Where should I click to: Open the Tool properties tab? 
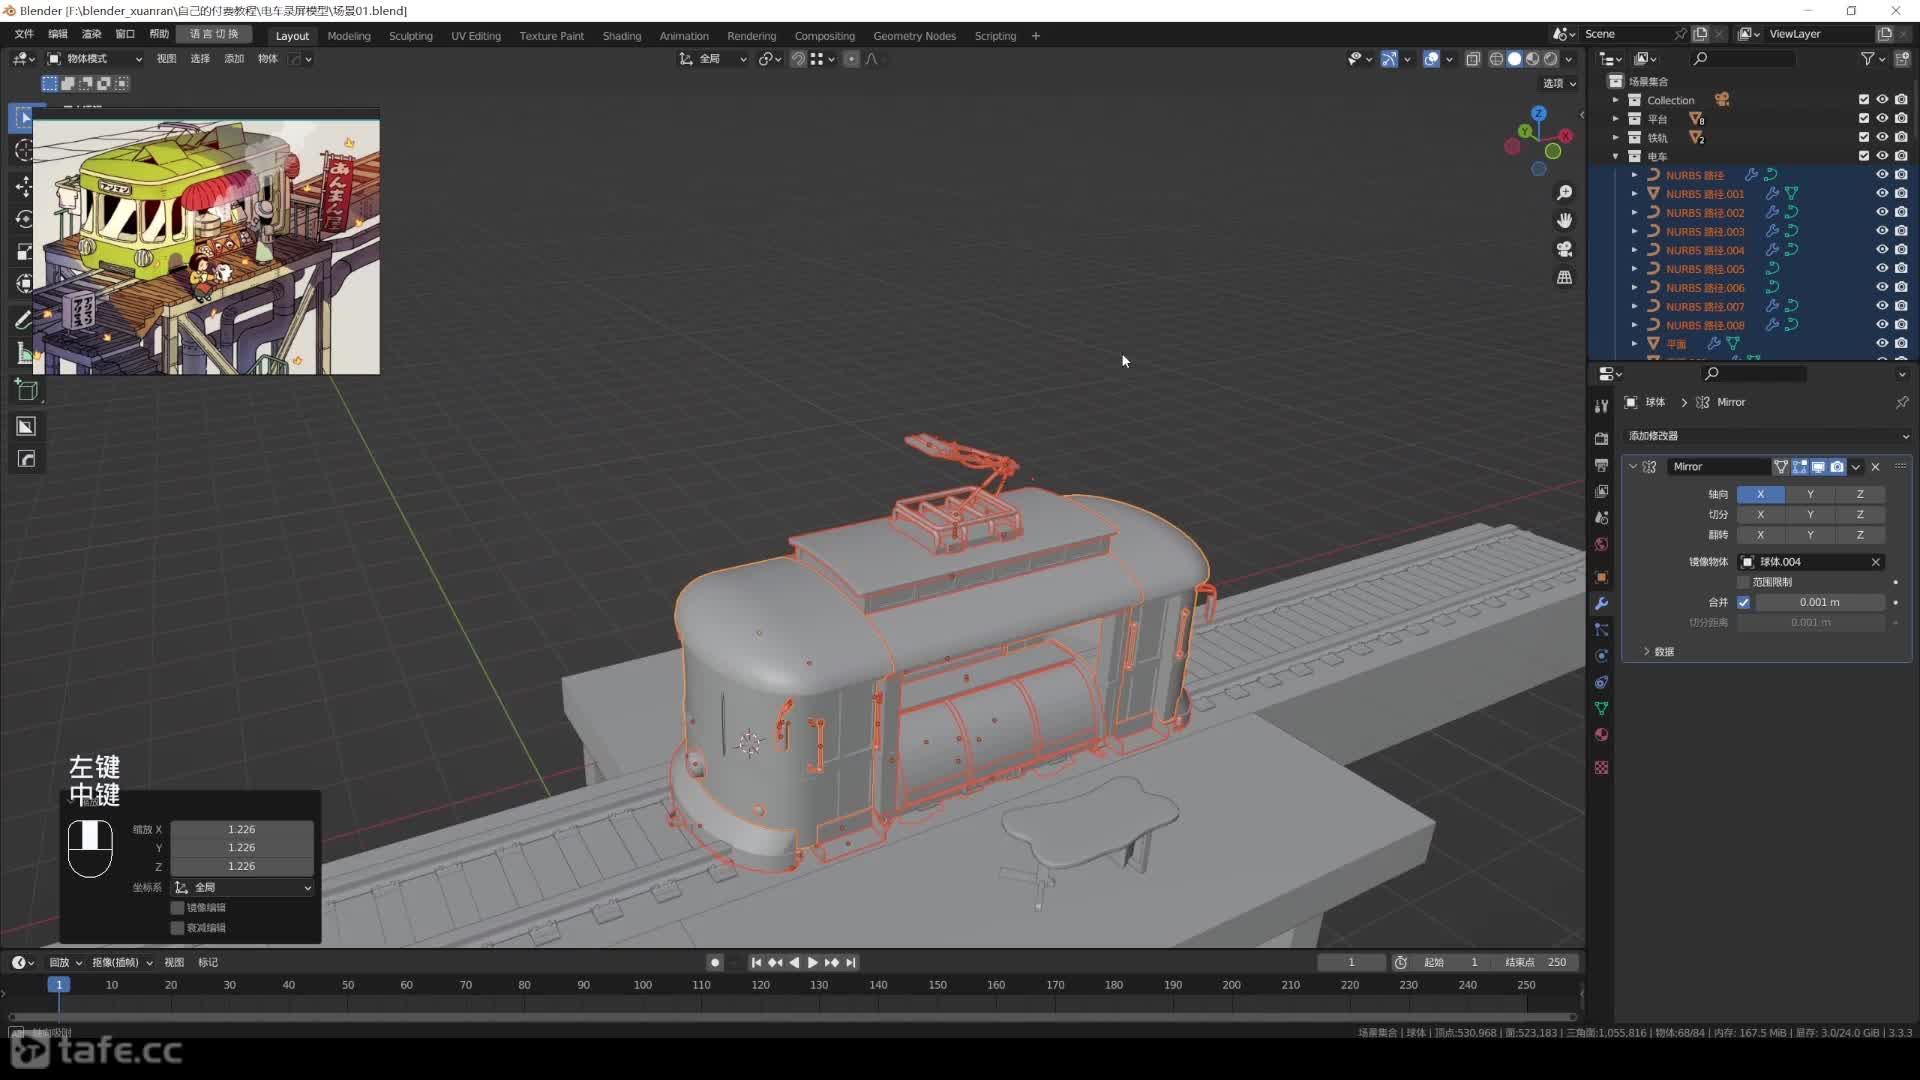(1601, 406)
